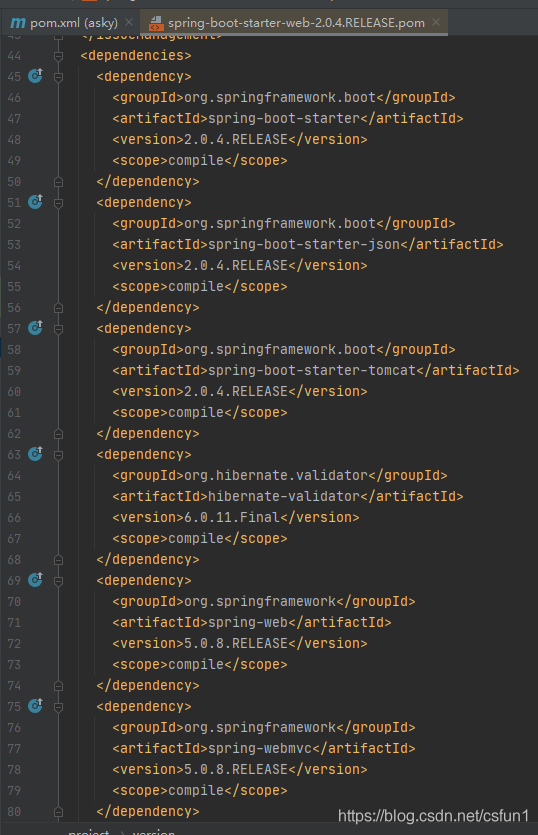Click the gutter dependency icon on line 45
The height and width of the screenshot is (835, 538).
(35, 76)
